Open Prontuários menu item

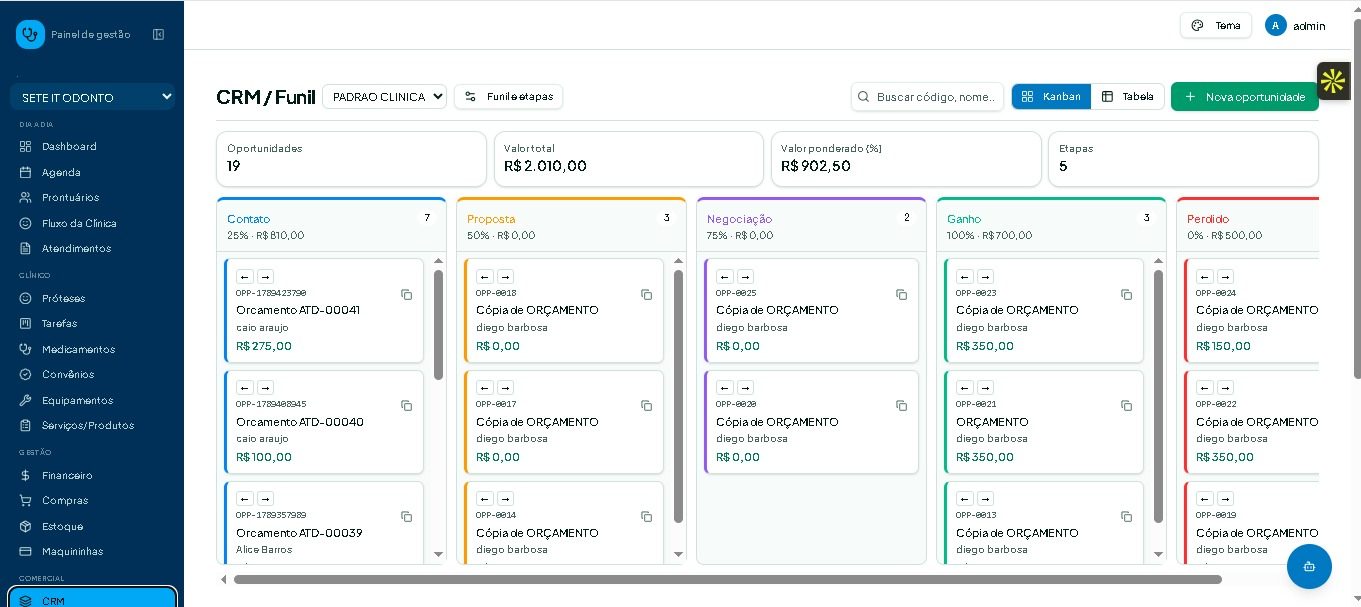(70, 197)
